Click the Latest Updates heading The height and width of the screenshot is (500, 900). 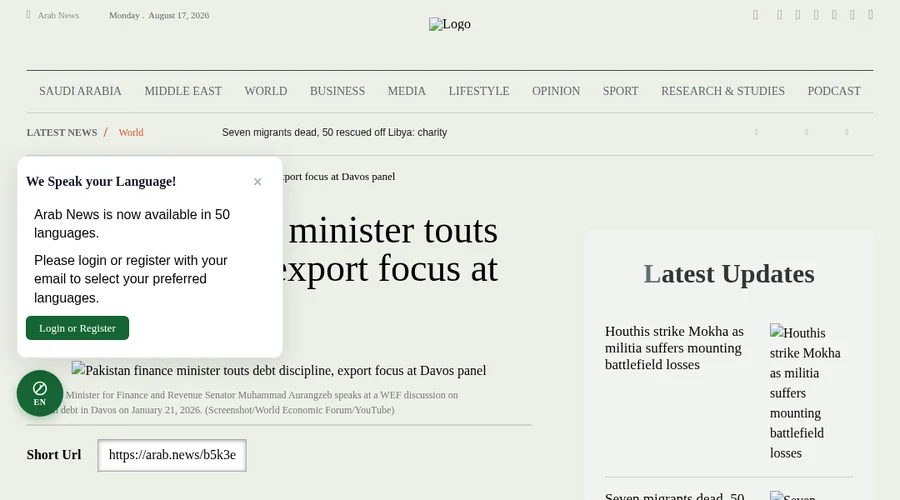coord(729,274)
